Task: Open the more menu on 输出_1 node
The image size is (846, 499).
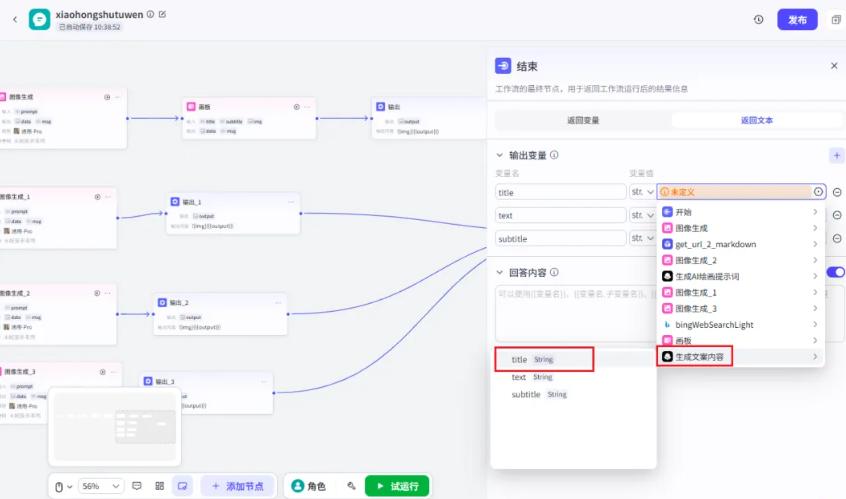Action: pyautogui.click(x=291, y=202)
